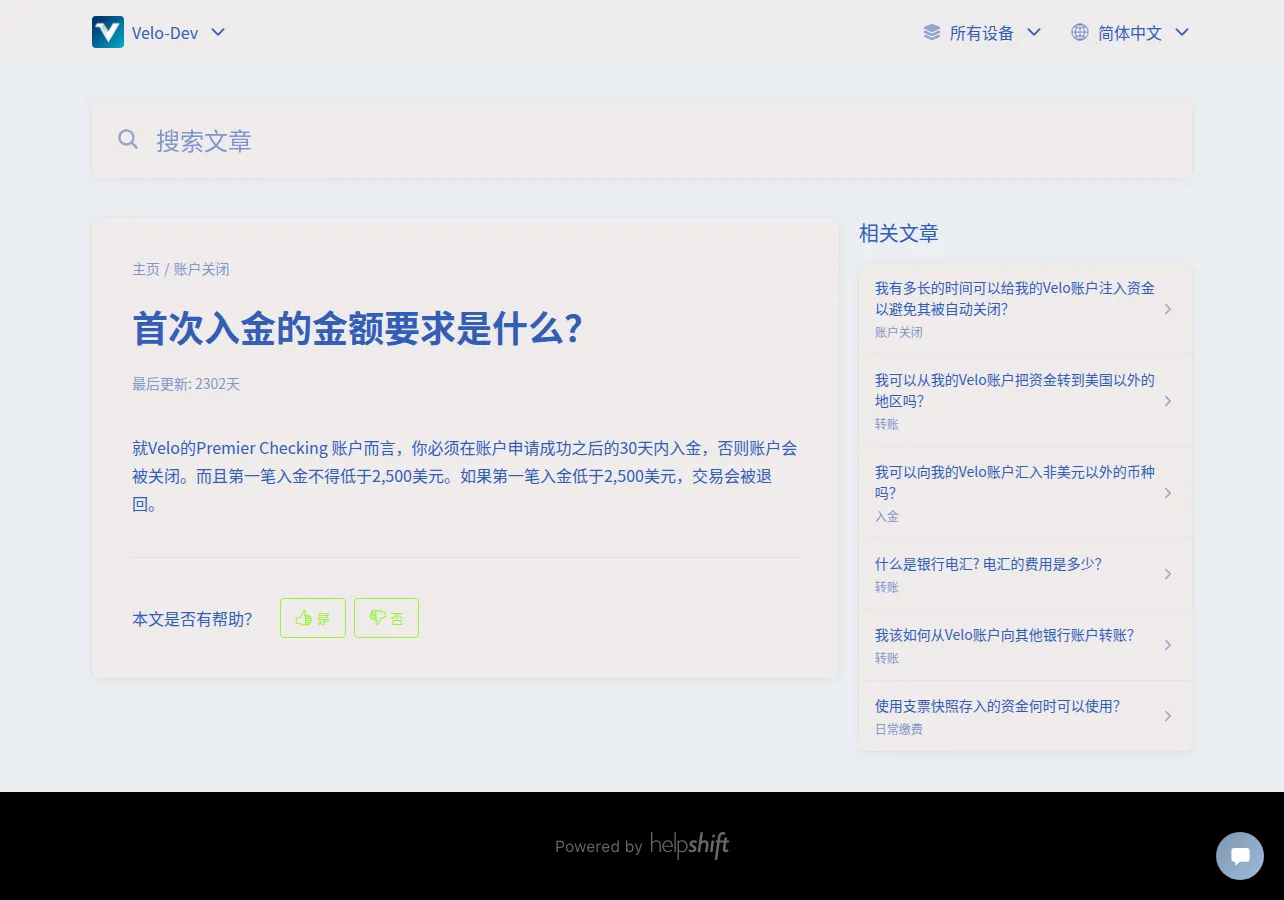1284x900 pixels.
Task: Focus the 搜索文章 search field
Action: tap(642, 140)
